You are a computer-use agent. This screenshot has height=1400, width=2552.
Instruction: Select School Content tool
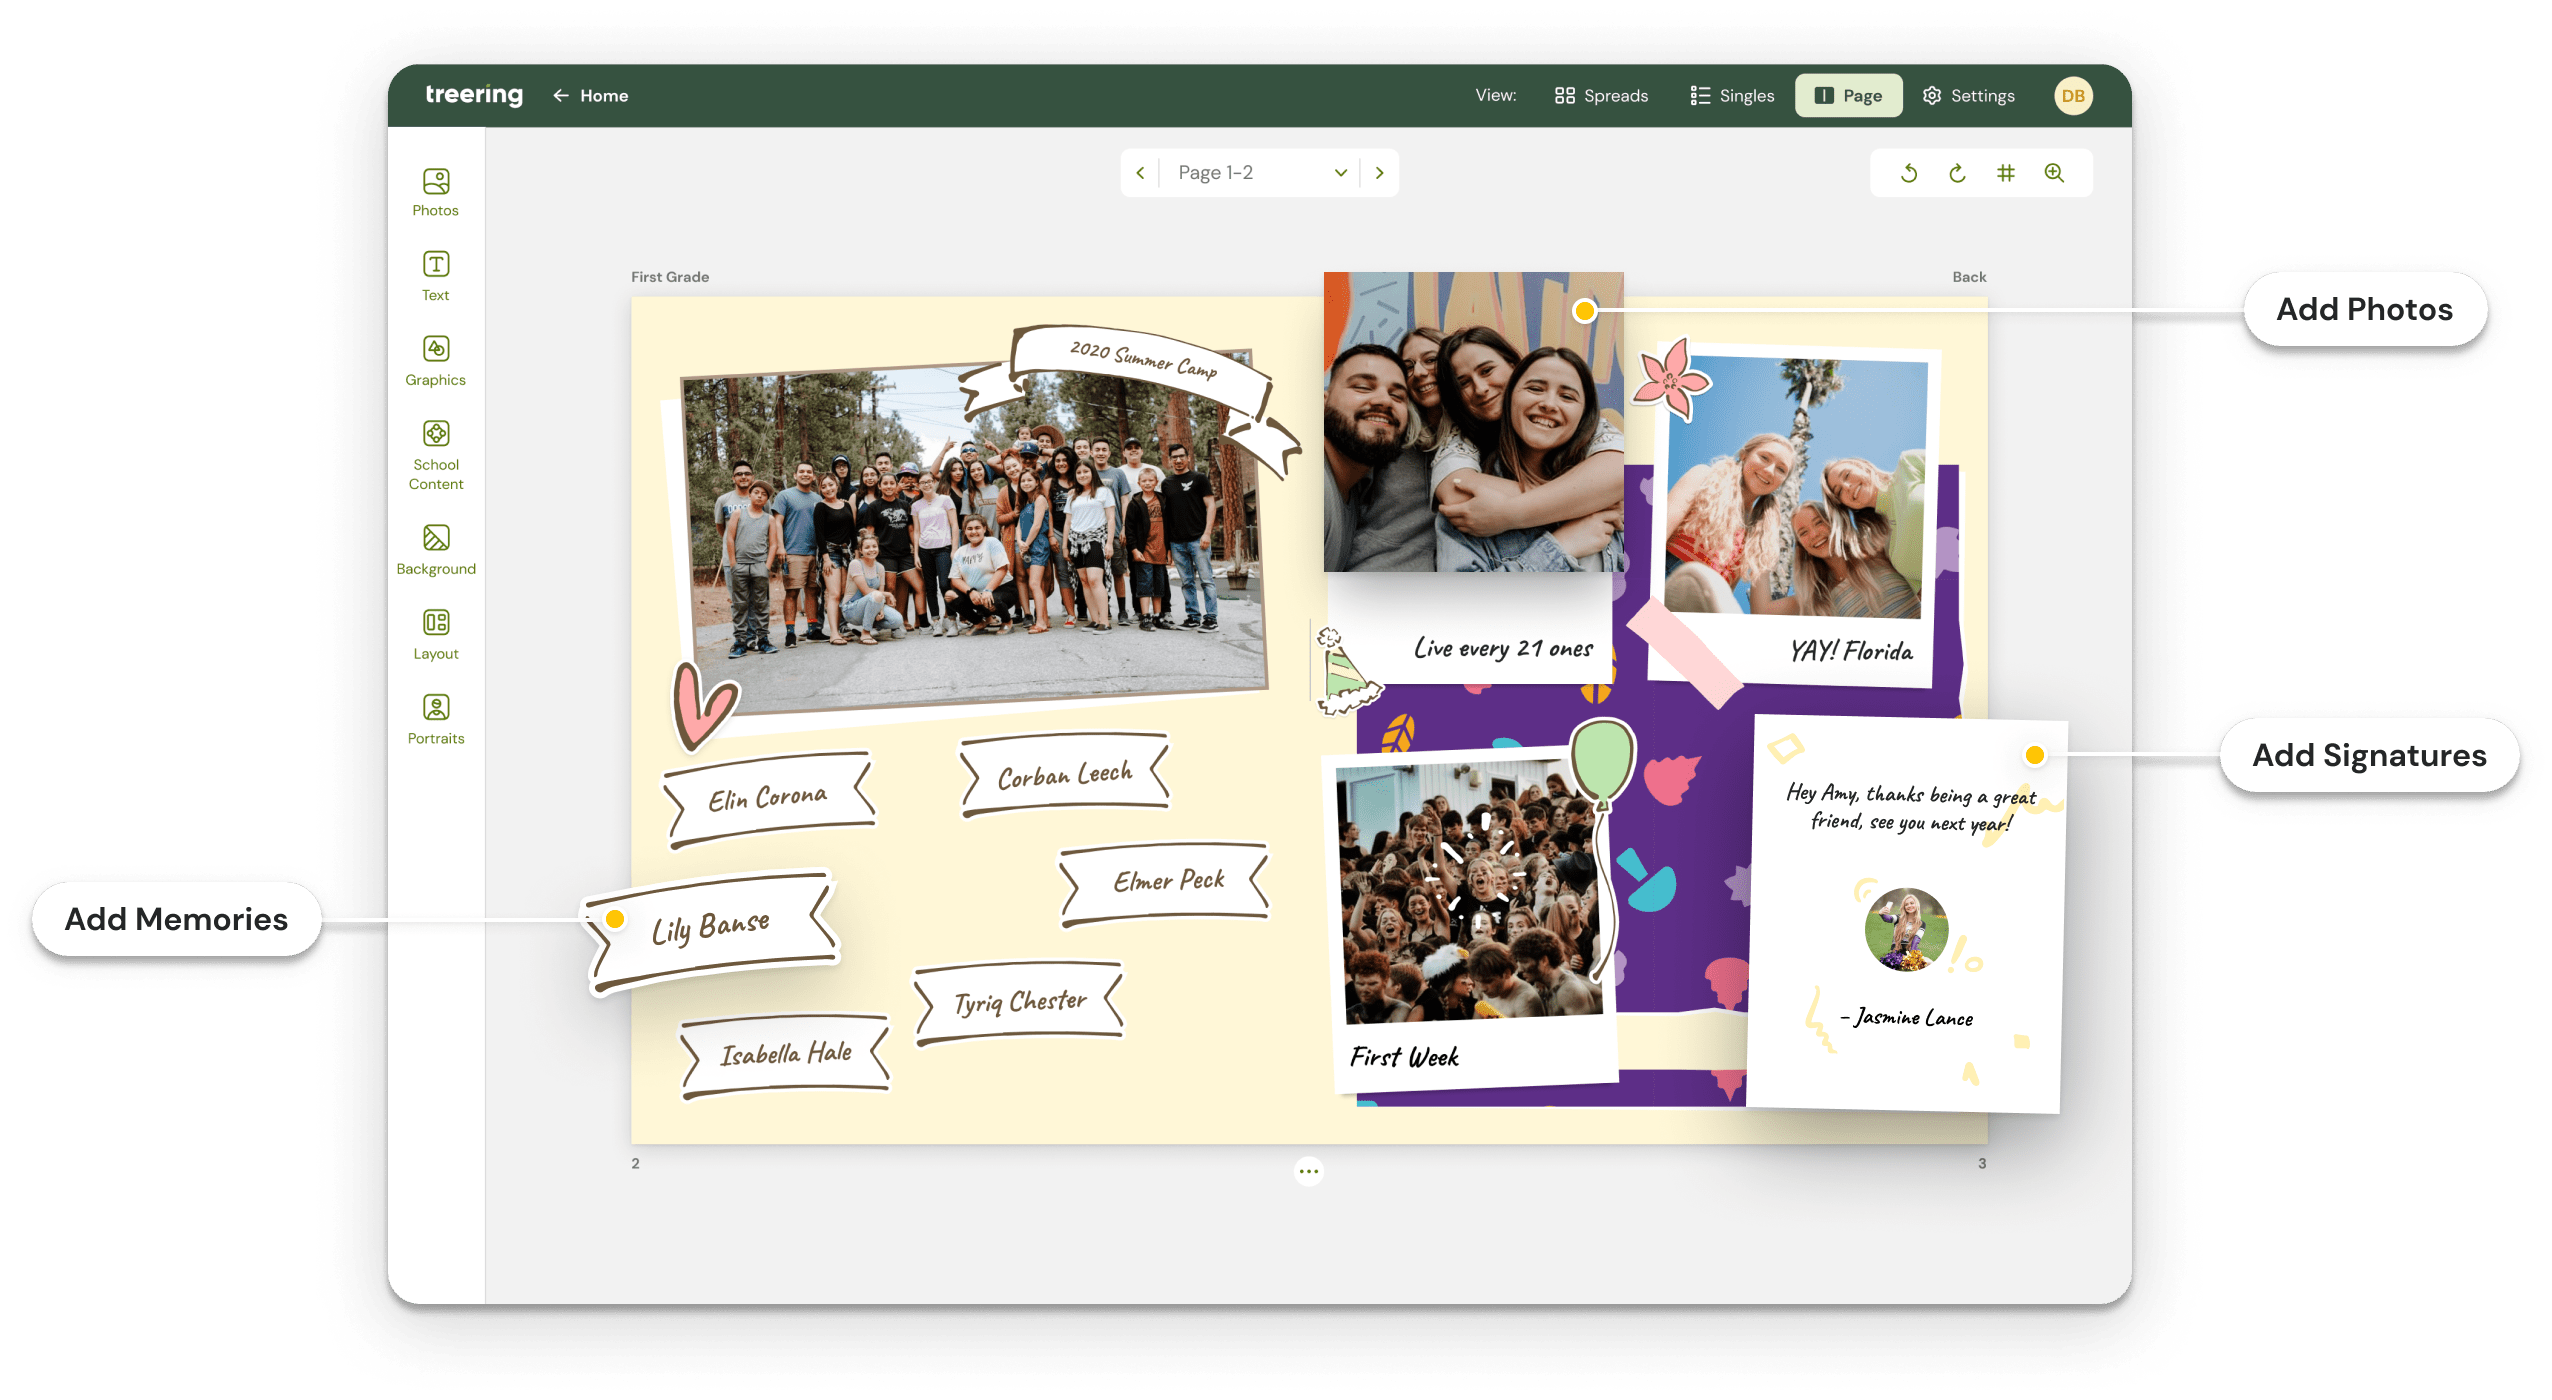coord(436,455)
